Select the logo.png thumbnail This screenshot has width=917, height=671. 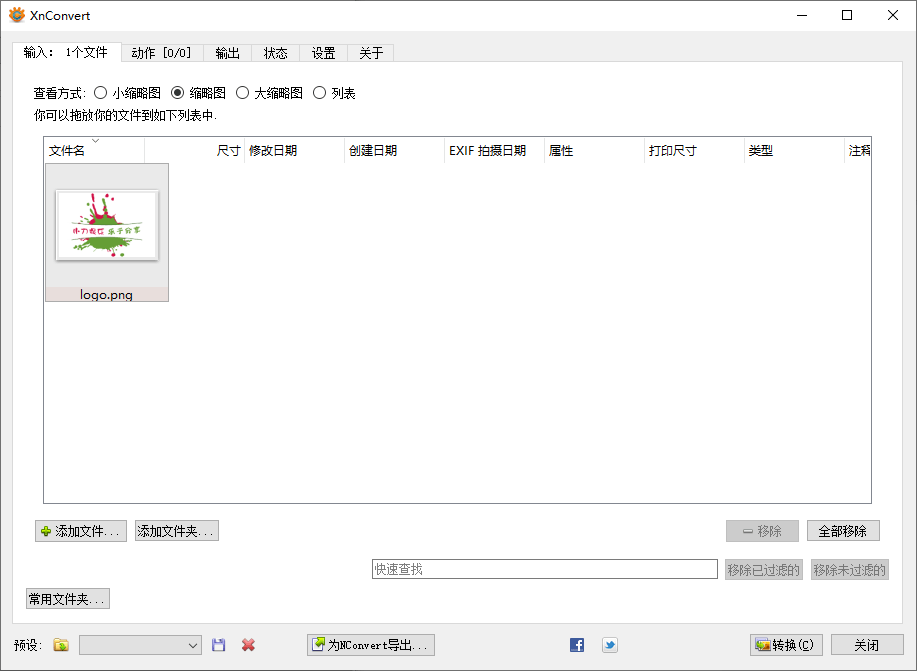click(107, 232)
